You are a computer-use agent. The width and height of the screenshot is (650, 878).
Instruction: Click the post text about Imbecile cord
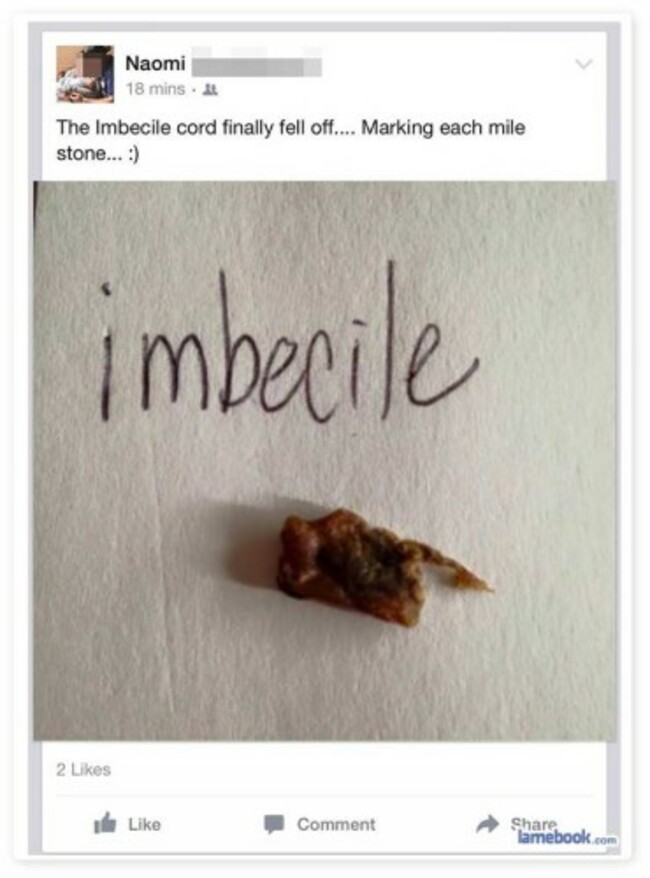click(x=291, y=140)
